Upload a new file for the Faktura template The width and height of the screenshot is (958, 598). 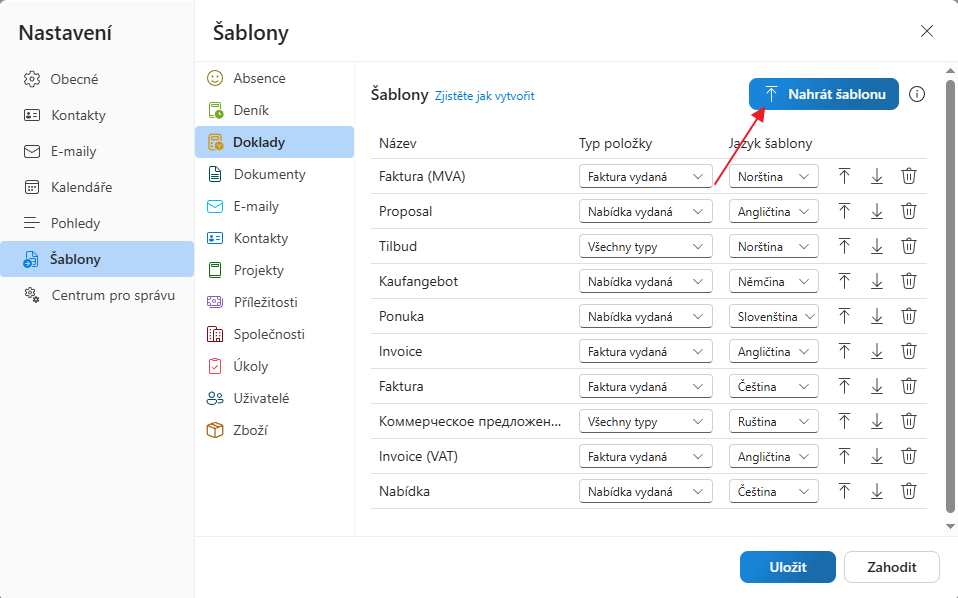point(845,386)
